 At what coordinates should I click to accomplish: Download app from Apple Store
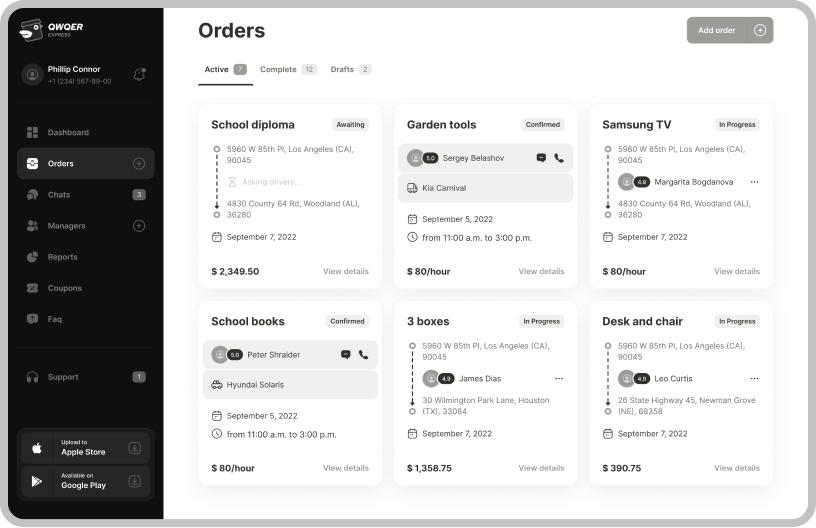click(85, 447)
